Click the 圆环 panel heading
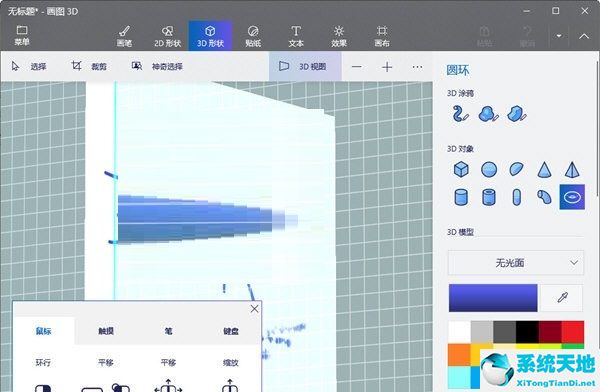 [x=458, y=70]
